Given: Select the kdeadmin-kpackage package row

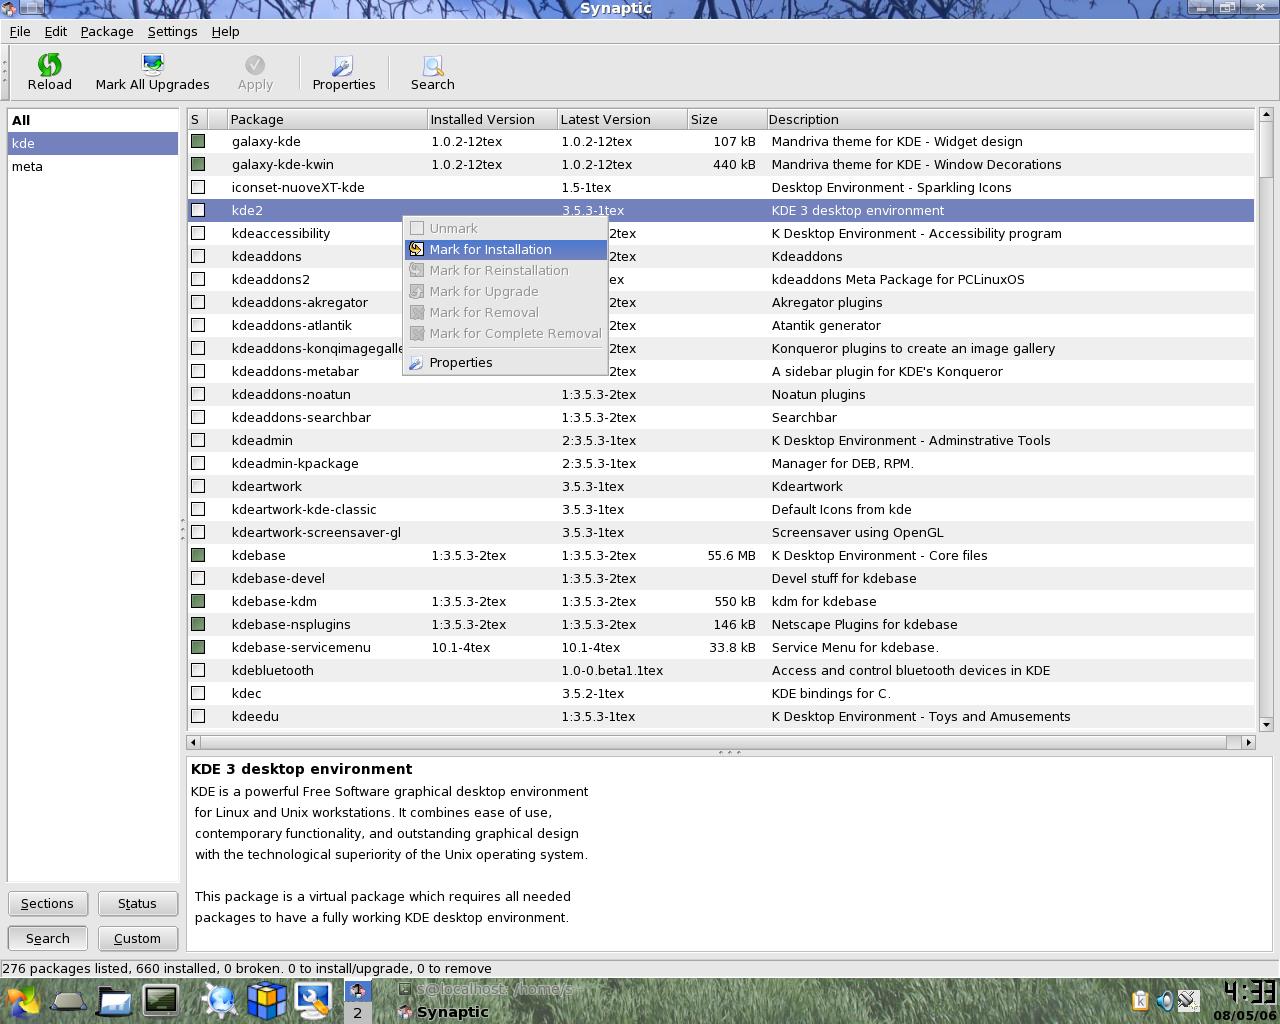Looking at the screenshot, I should (x=720, y=463).
